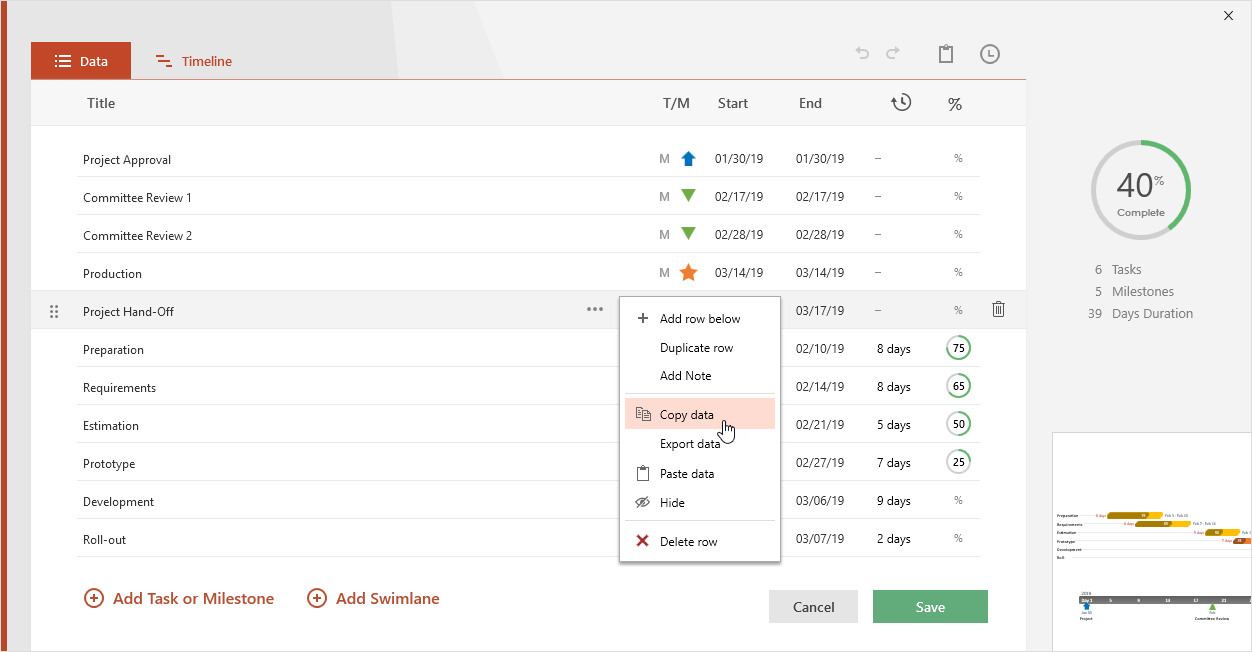Screen dimensions: 1252x652
Task: Click the timeline preview thumbnail
Action: pos(1152,541)
